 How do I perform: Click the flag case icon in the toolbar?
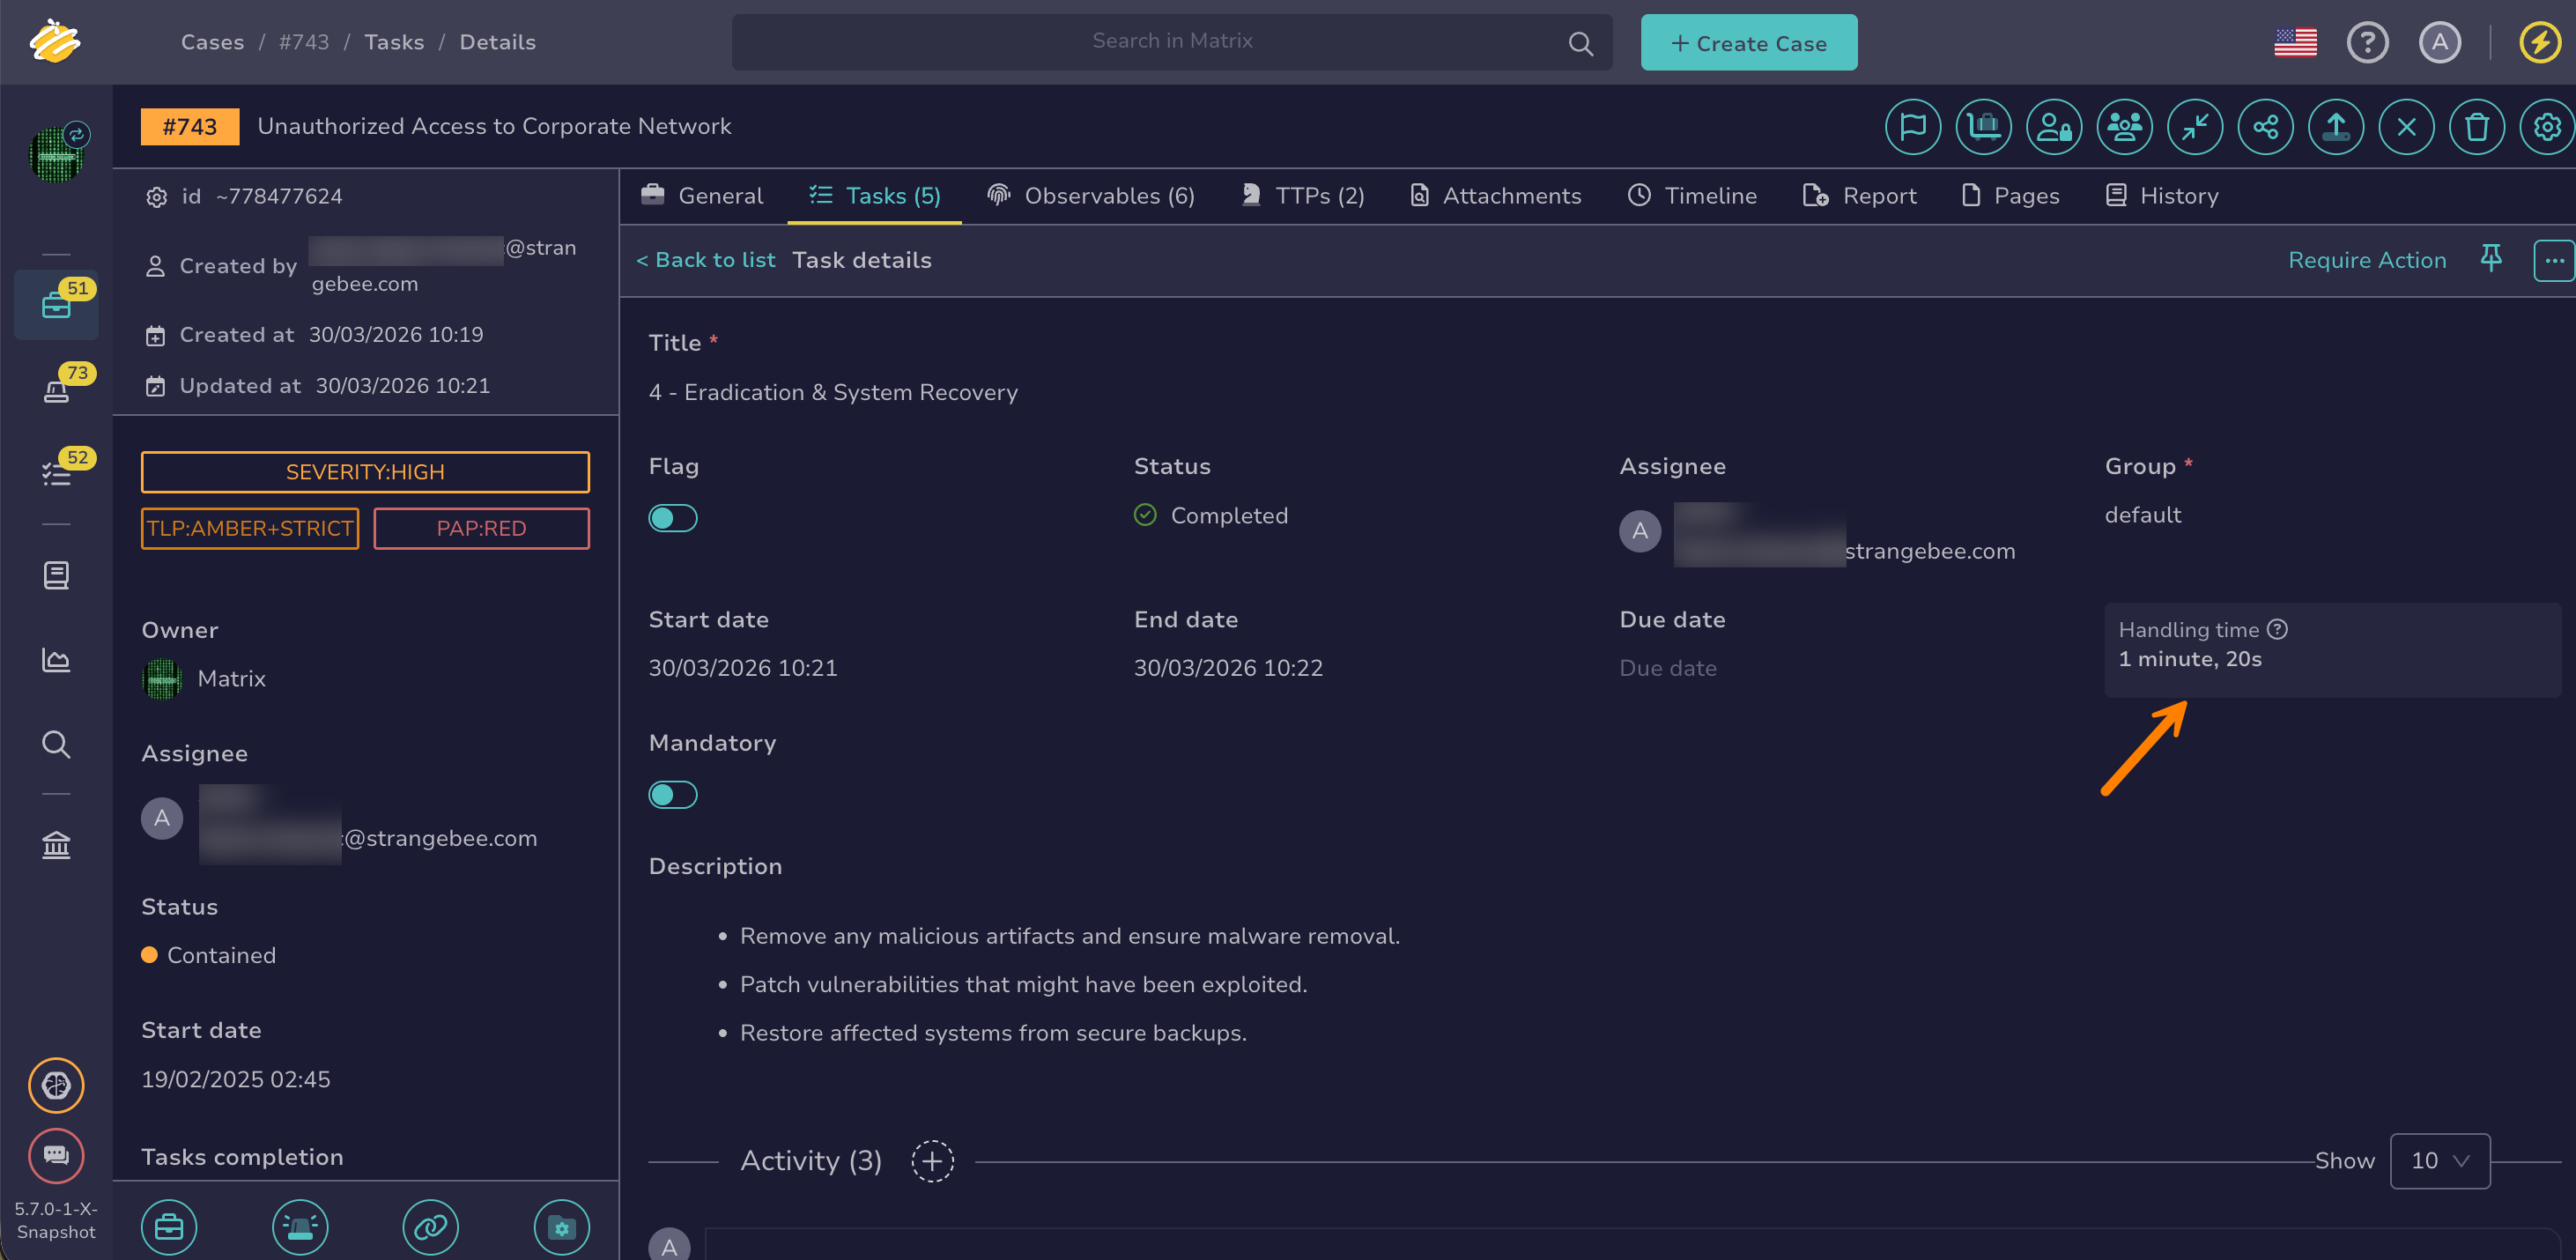[1912, 127]
